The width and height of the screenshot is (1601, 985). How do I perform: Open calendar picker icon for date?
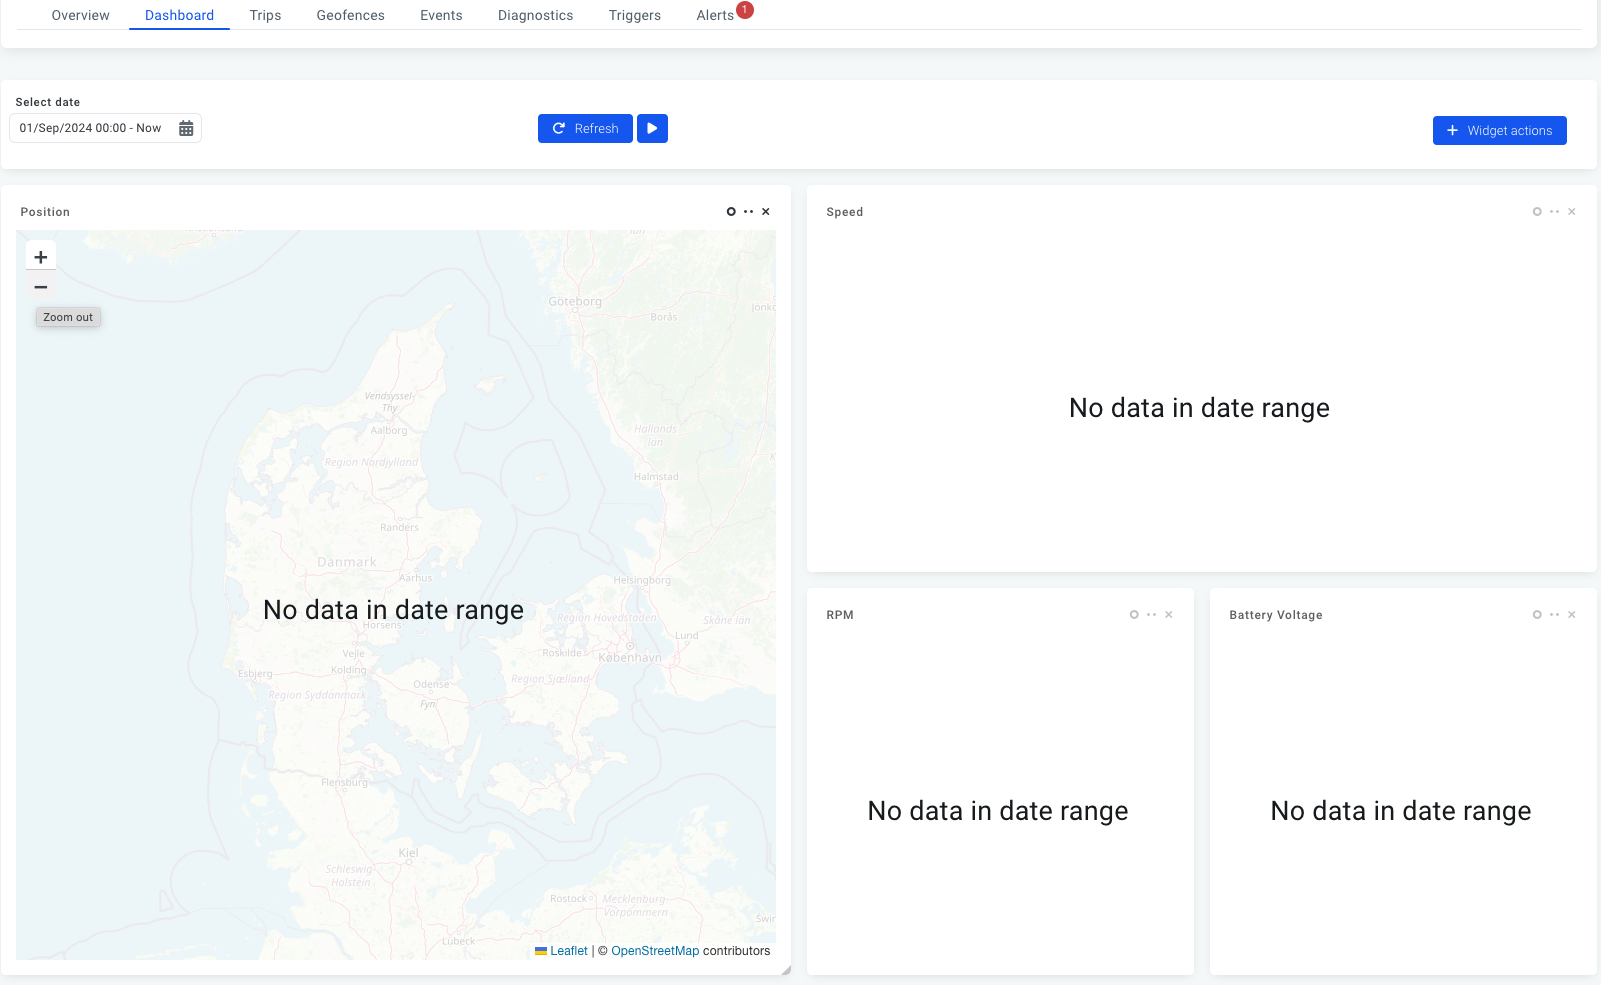[x=186, y=128]
